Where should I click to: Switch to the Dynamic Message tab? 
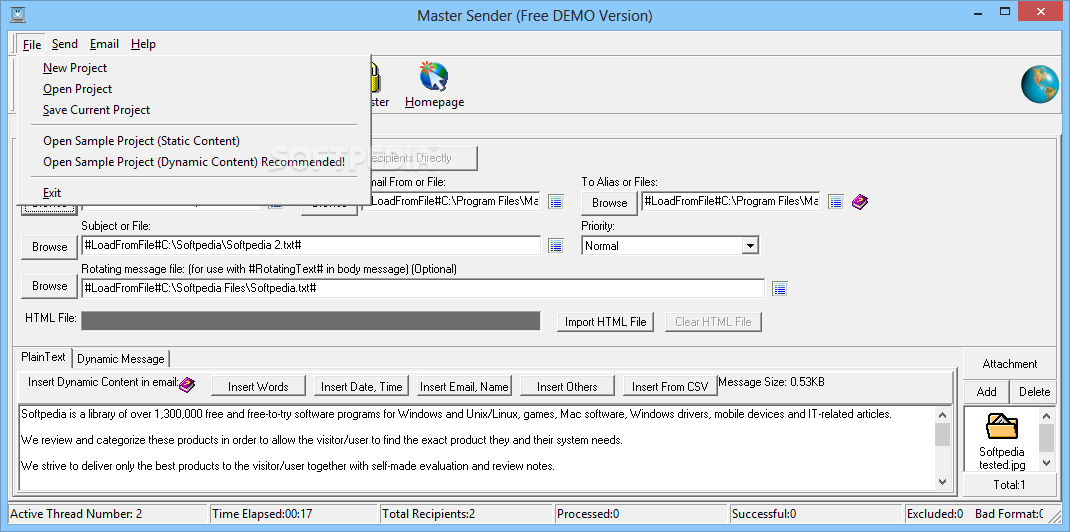pyautogui.click(x=121, y=359)
